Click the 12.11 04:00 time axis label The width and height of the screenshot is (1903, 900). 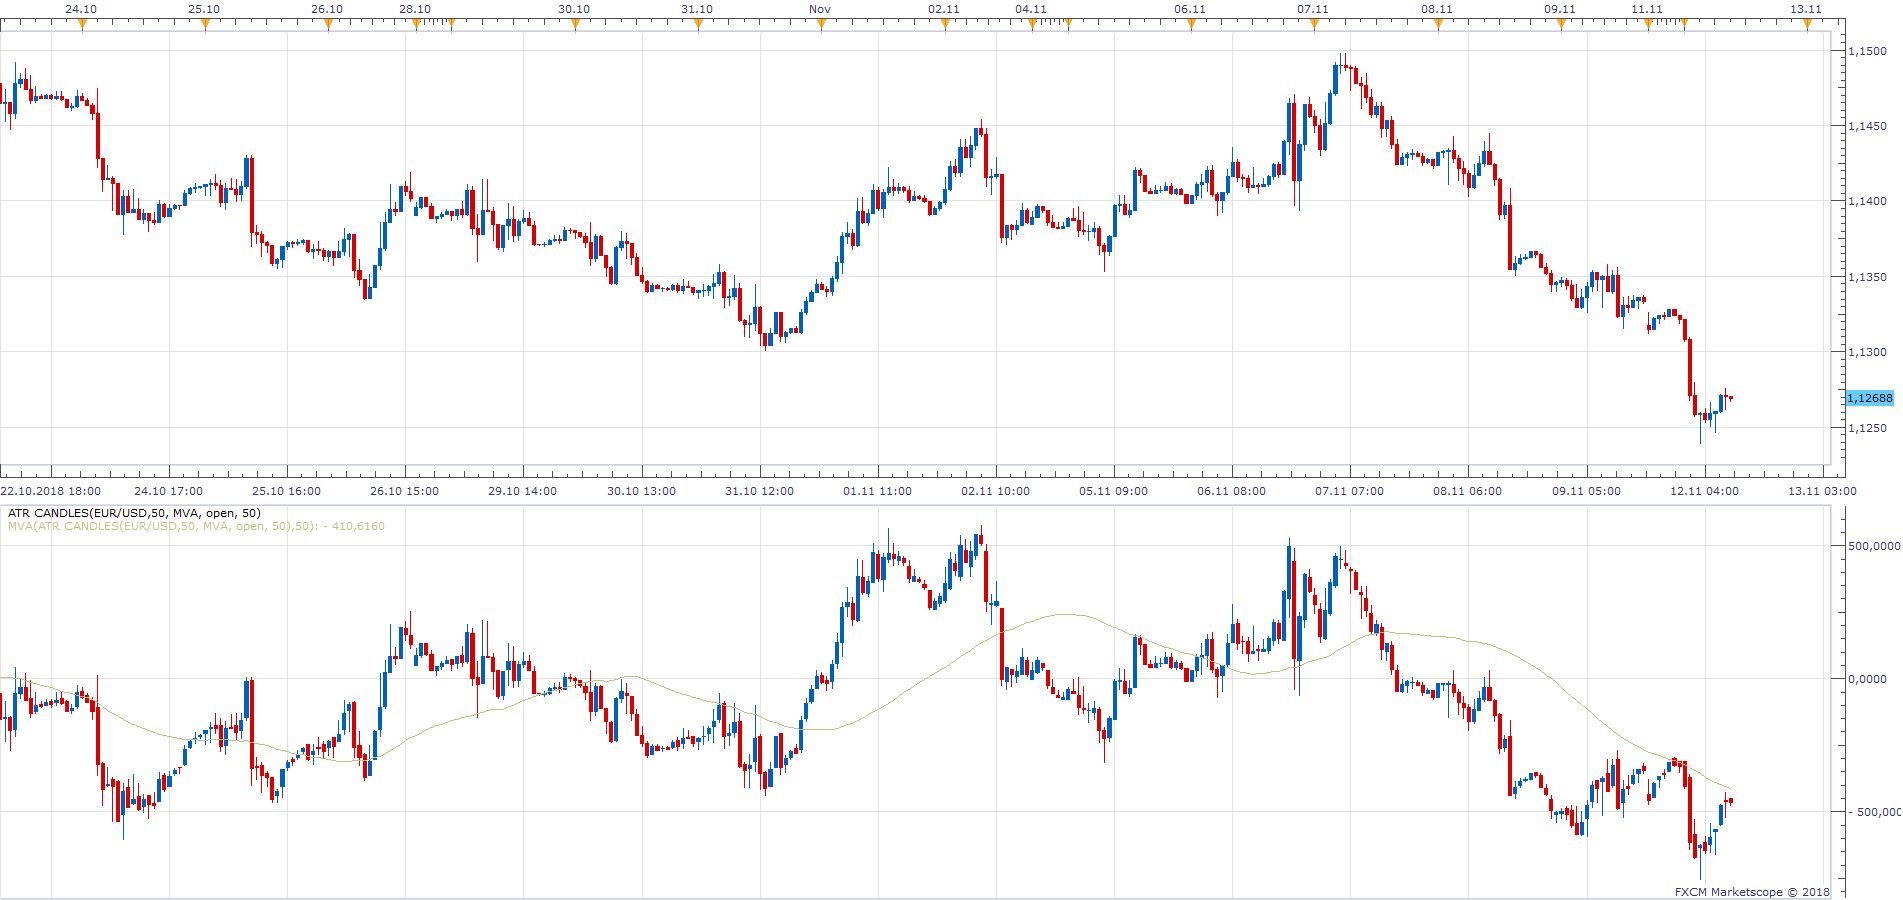tap(1705, 491)
